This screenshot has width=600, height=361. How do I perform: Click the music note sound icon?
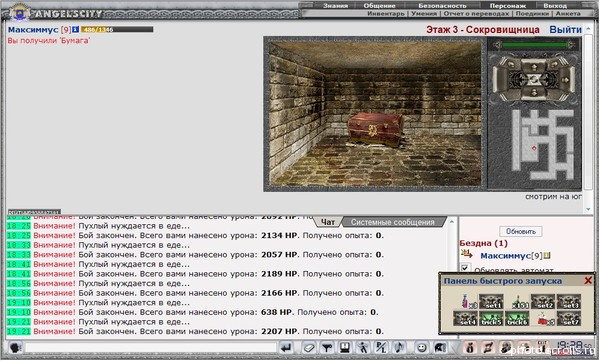(399, 348)
